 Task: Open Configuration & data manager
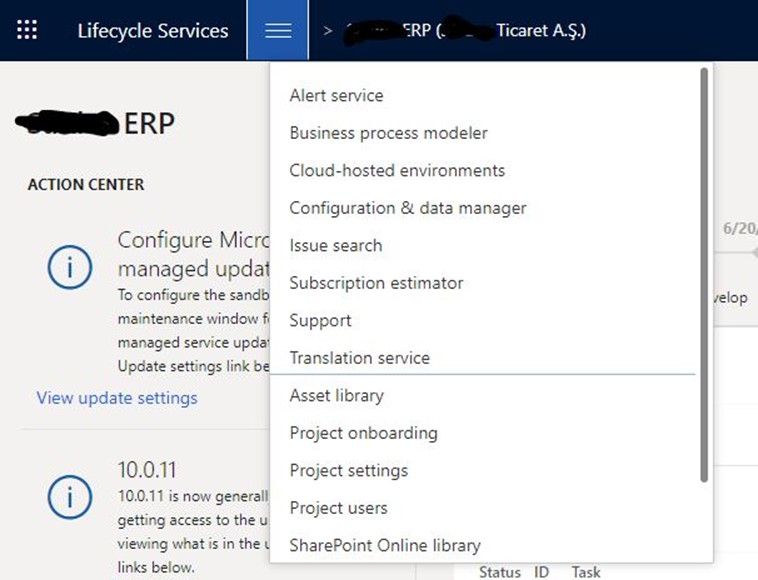pos(407,208)
